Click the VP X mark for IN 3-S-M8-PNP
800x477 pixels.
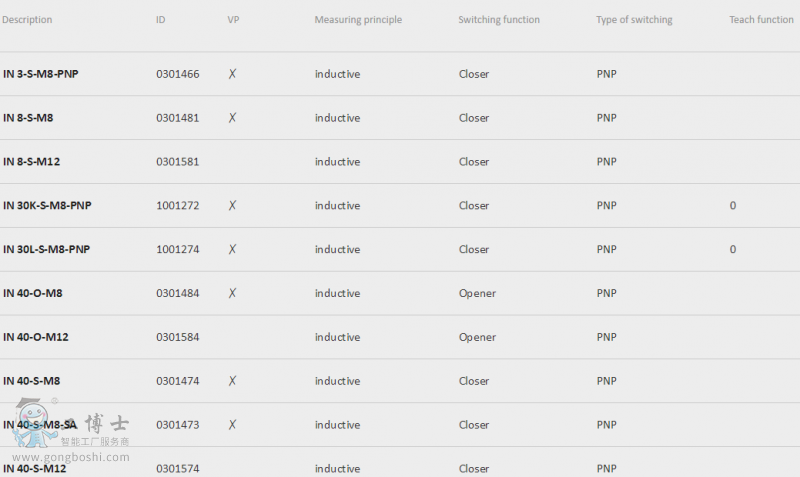(232, 74)
